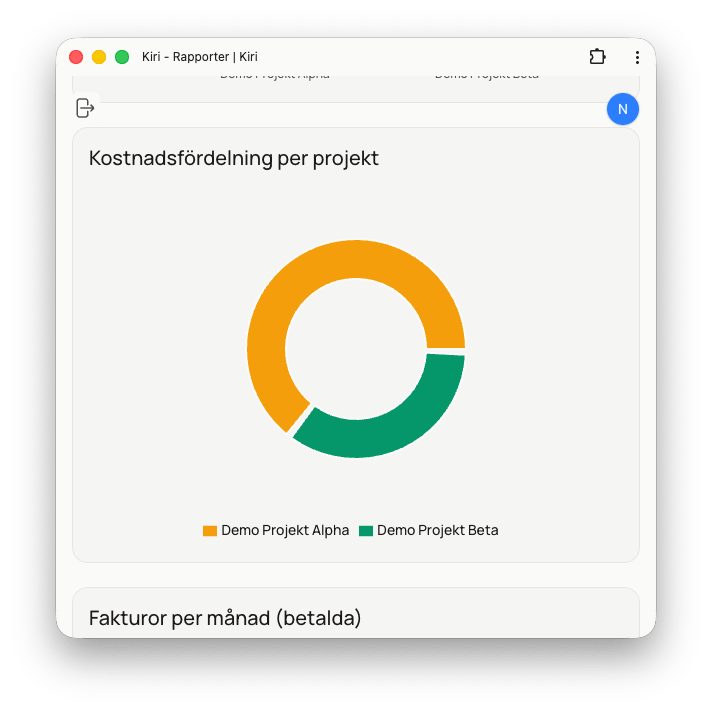Image resolution: width=712 pixels, height=712 pixels.
Task: Close the window with red button
Action: 76,57
